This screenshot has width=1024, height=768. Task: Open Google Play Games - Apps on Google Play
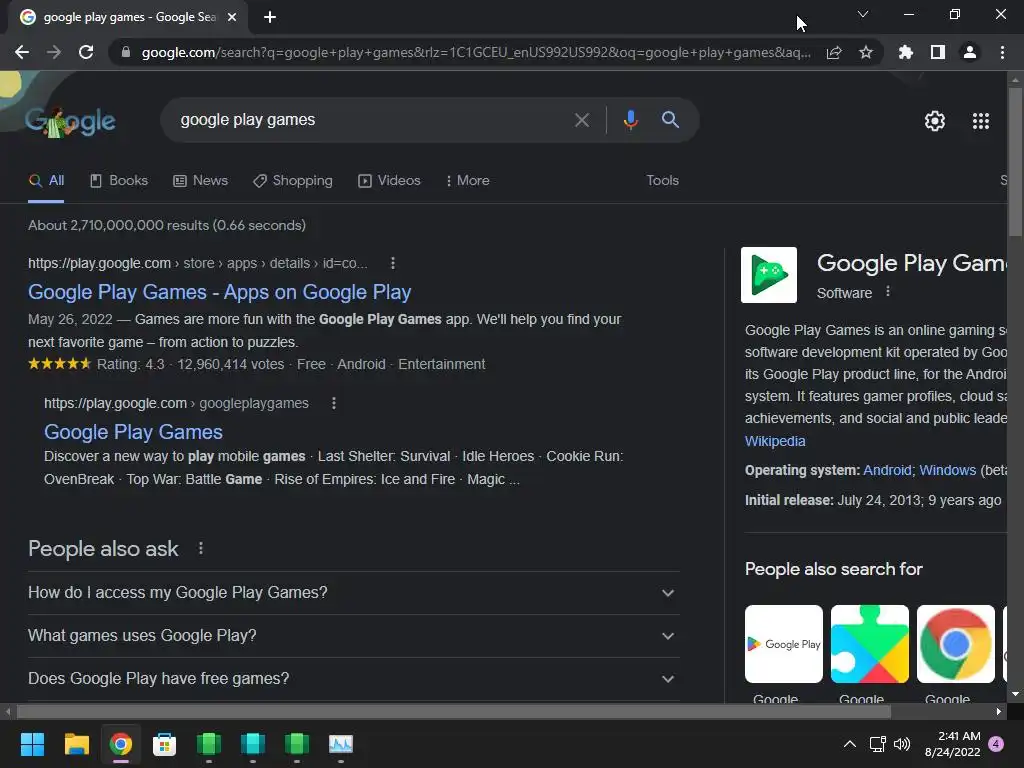coord(219,292)
